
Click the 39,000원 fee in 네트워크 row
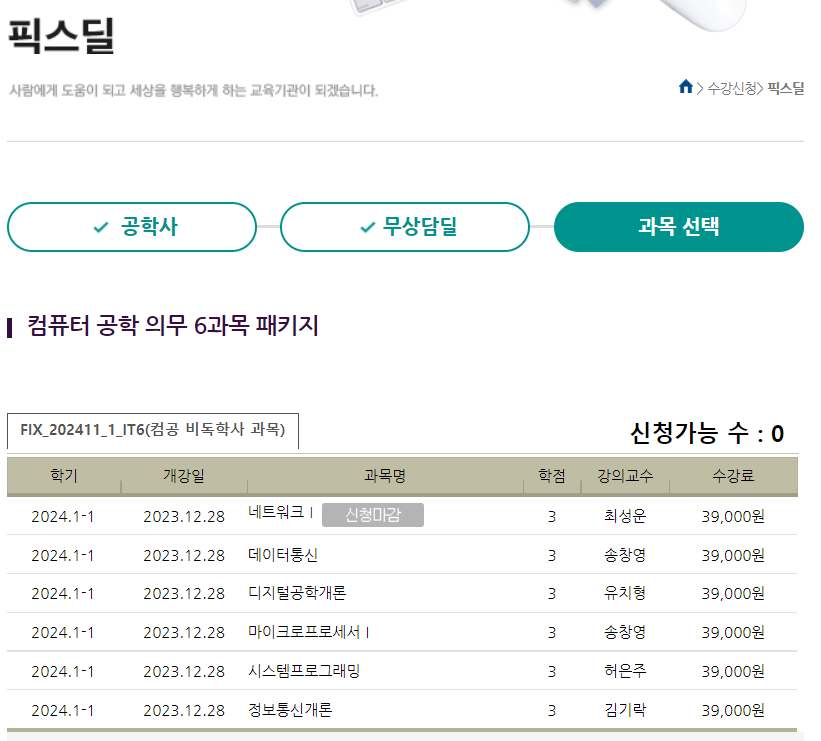pos(733,517)
